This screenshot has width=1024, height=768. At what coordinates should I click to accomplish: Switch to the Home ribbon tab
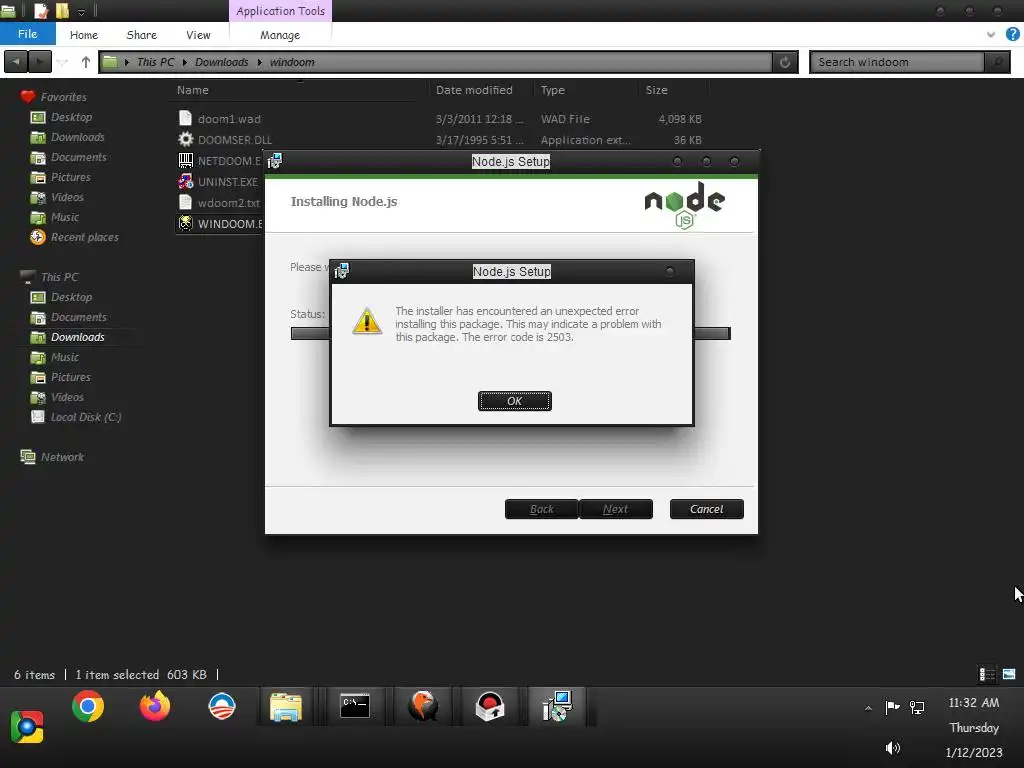point(84,35)
